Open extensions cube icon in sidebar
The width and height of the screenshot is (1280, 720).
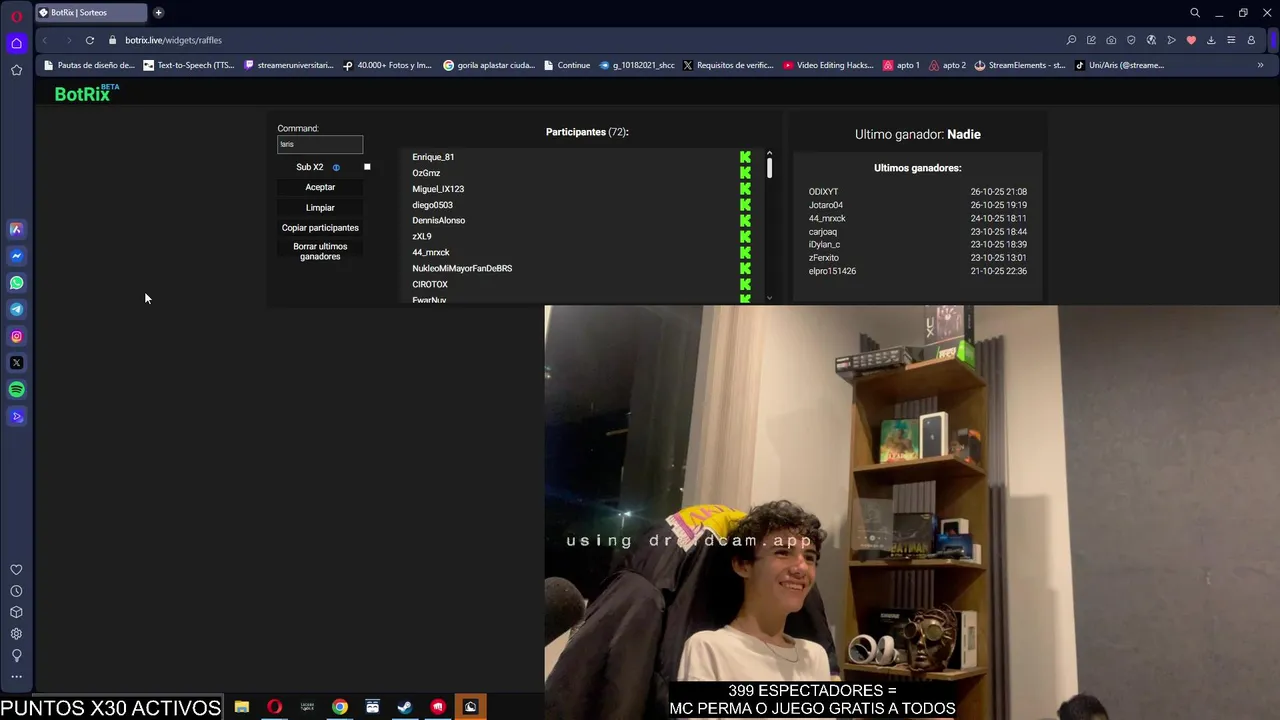click(x=16, y=612)
